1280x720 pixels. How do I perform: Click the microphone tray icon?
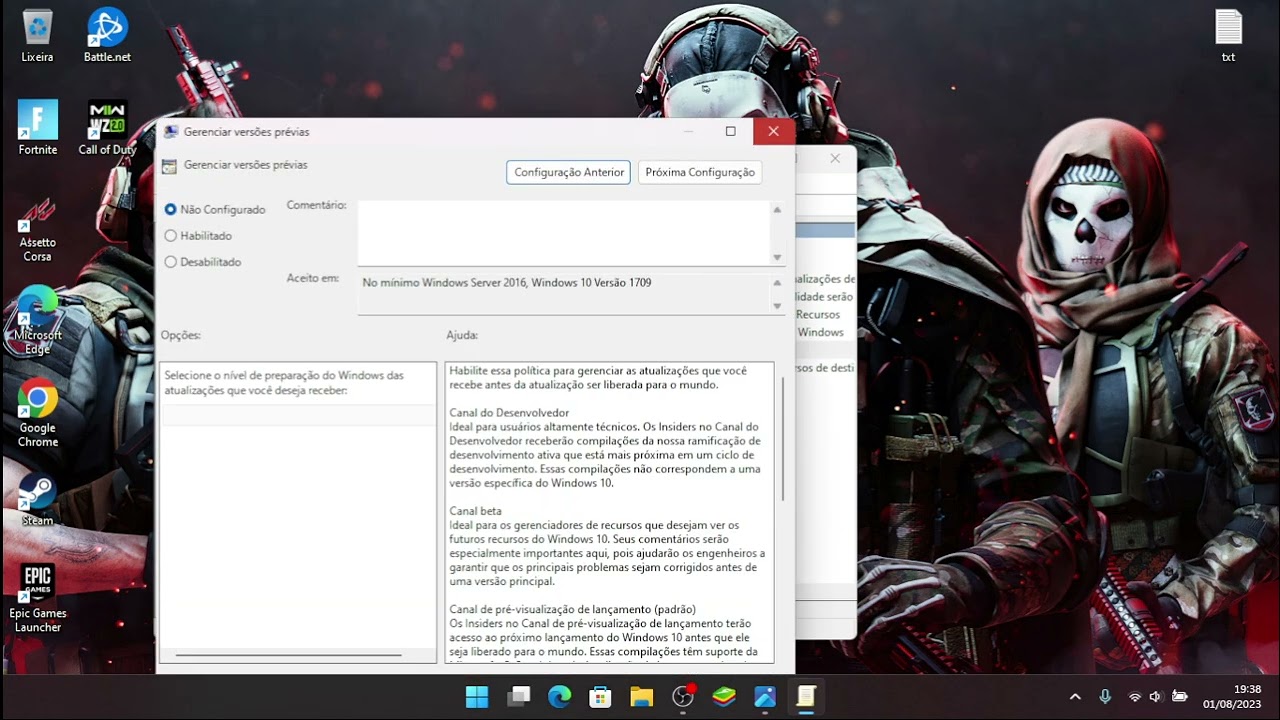tap(1105, 697)
